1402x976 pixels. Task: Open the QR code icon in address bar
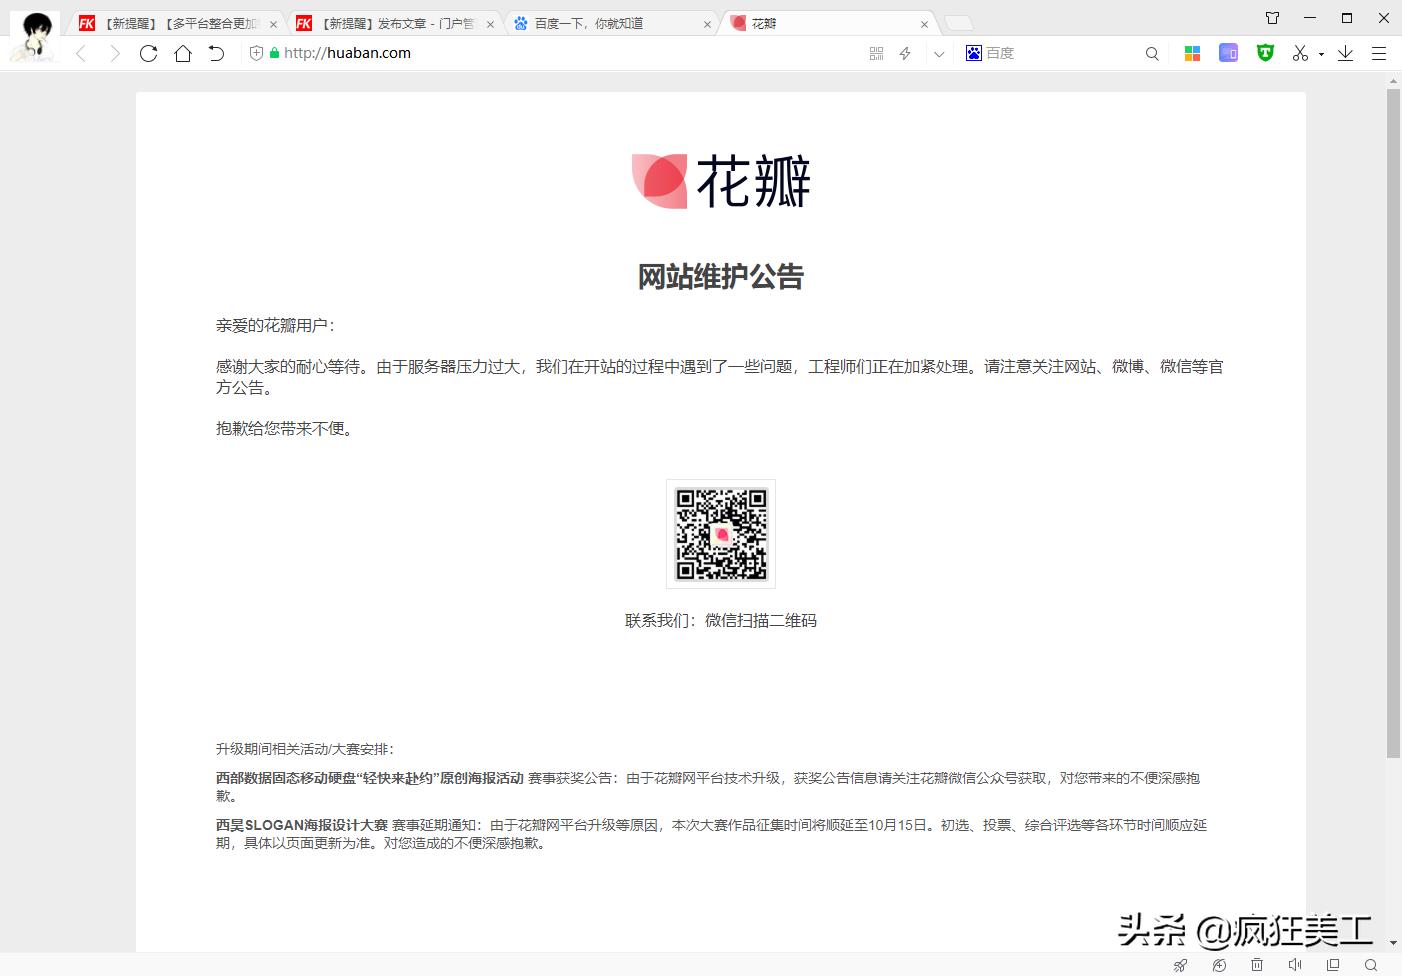876,54
